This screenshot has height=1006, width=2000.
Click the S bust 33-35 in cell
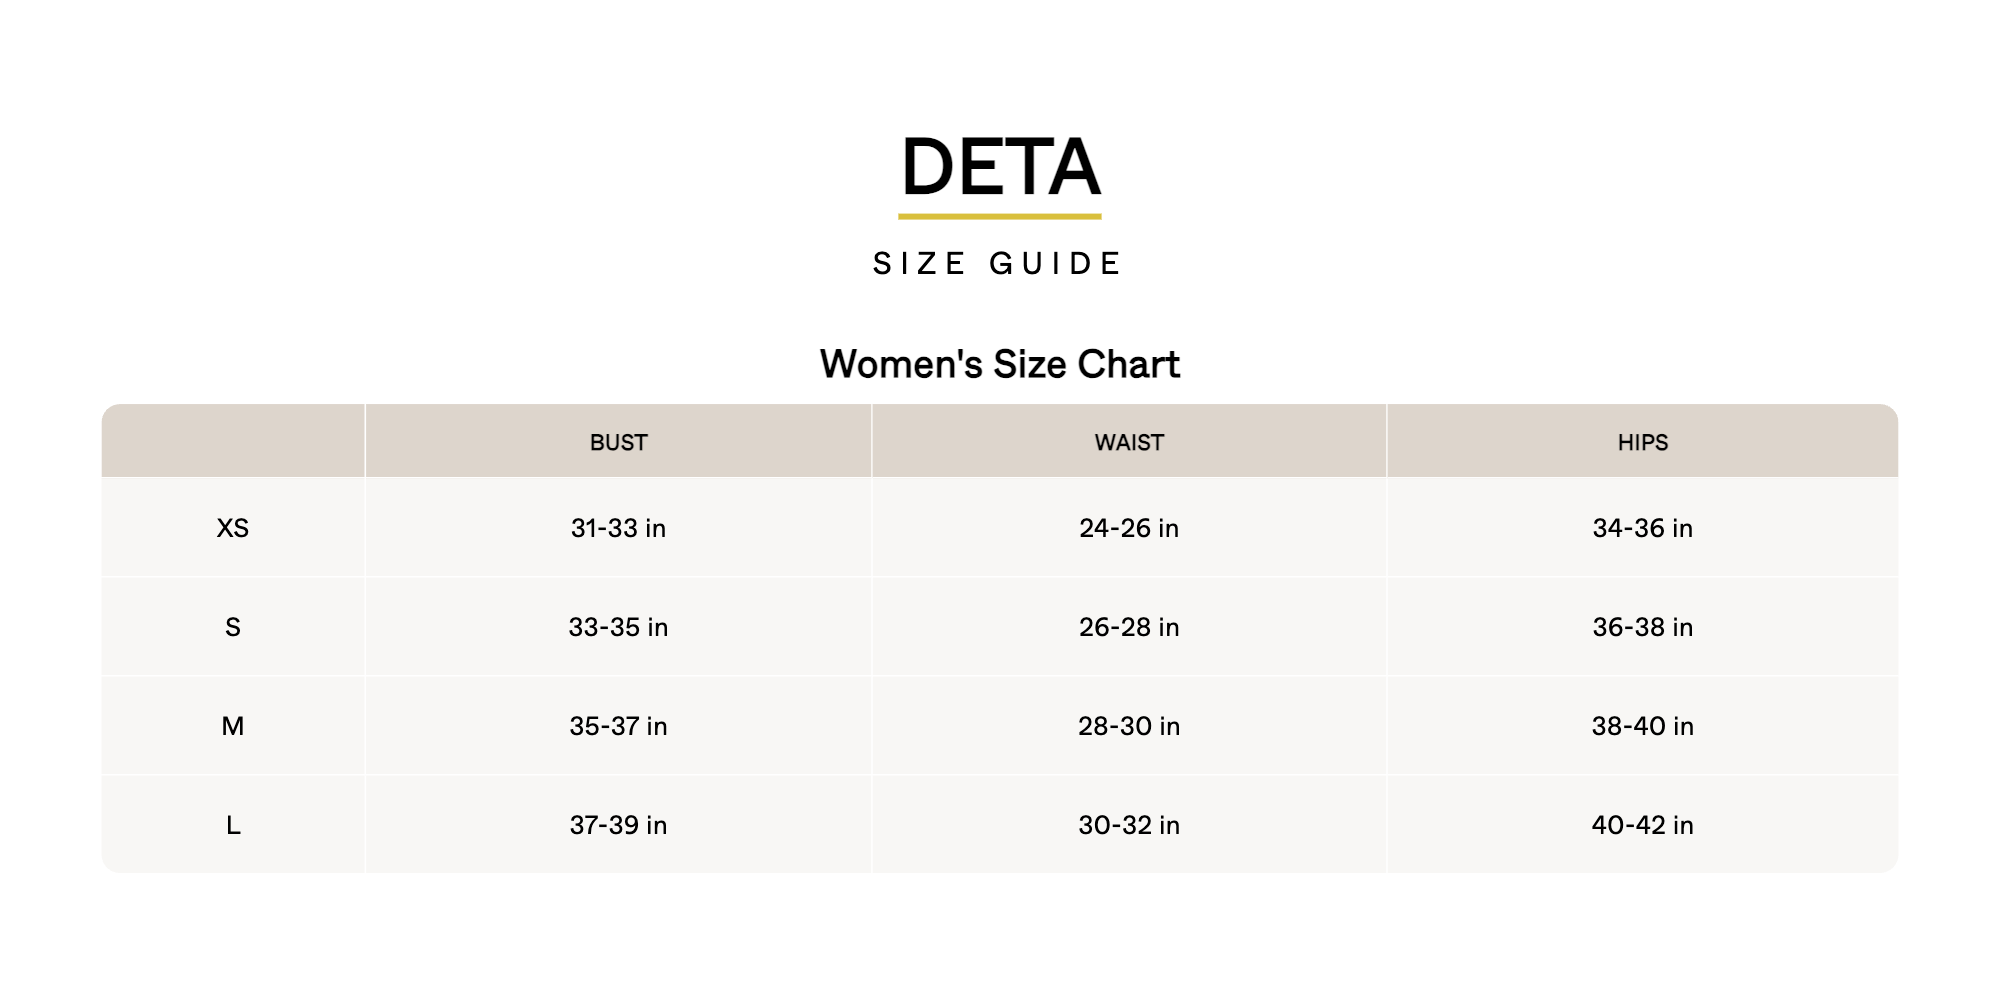click(618, 627)
